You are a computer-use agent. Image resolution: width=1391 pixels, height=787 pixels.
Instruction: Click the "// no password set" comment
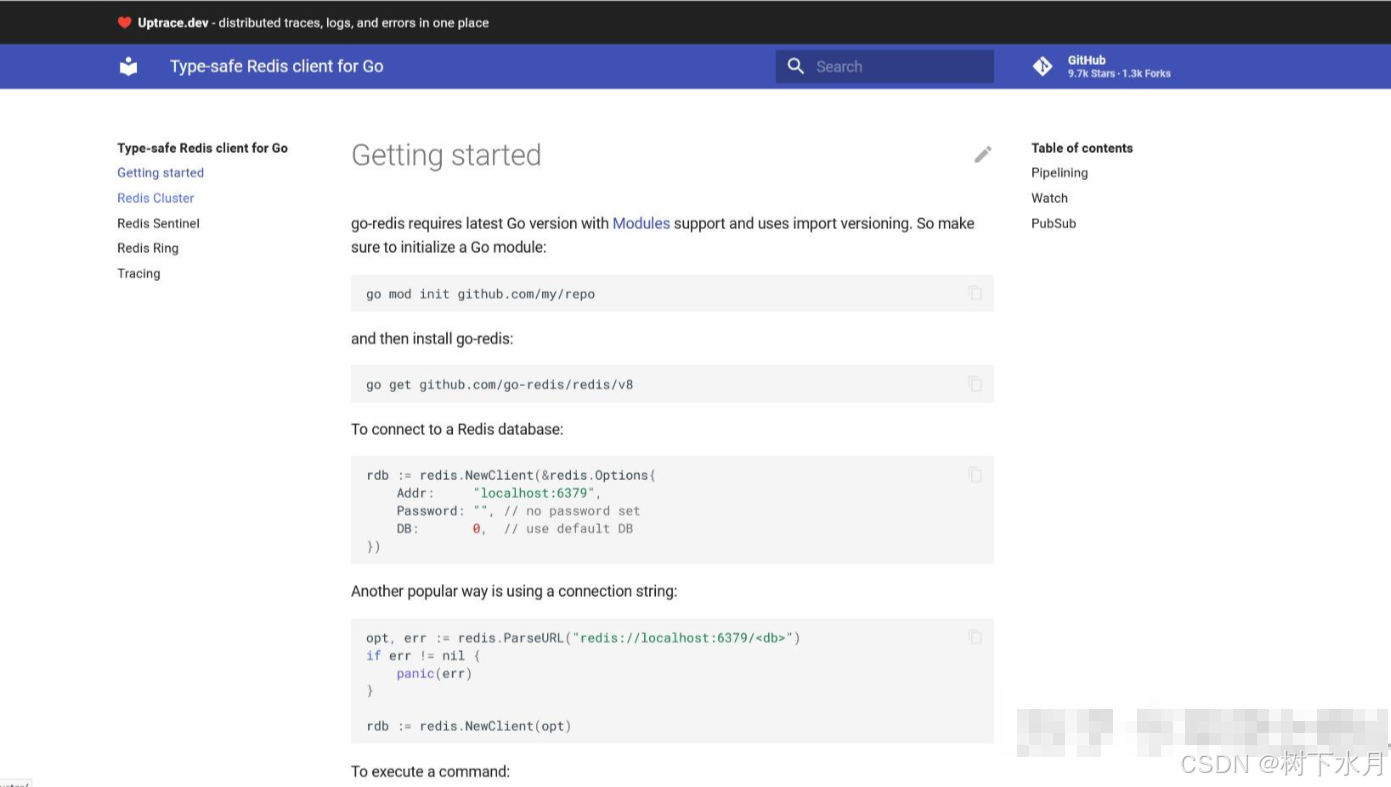pyautogui.click(x=572, y=511)
